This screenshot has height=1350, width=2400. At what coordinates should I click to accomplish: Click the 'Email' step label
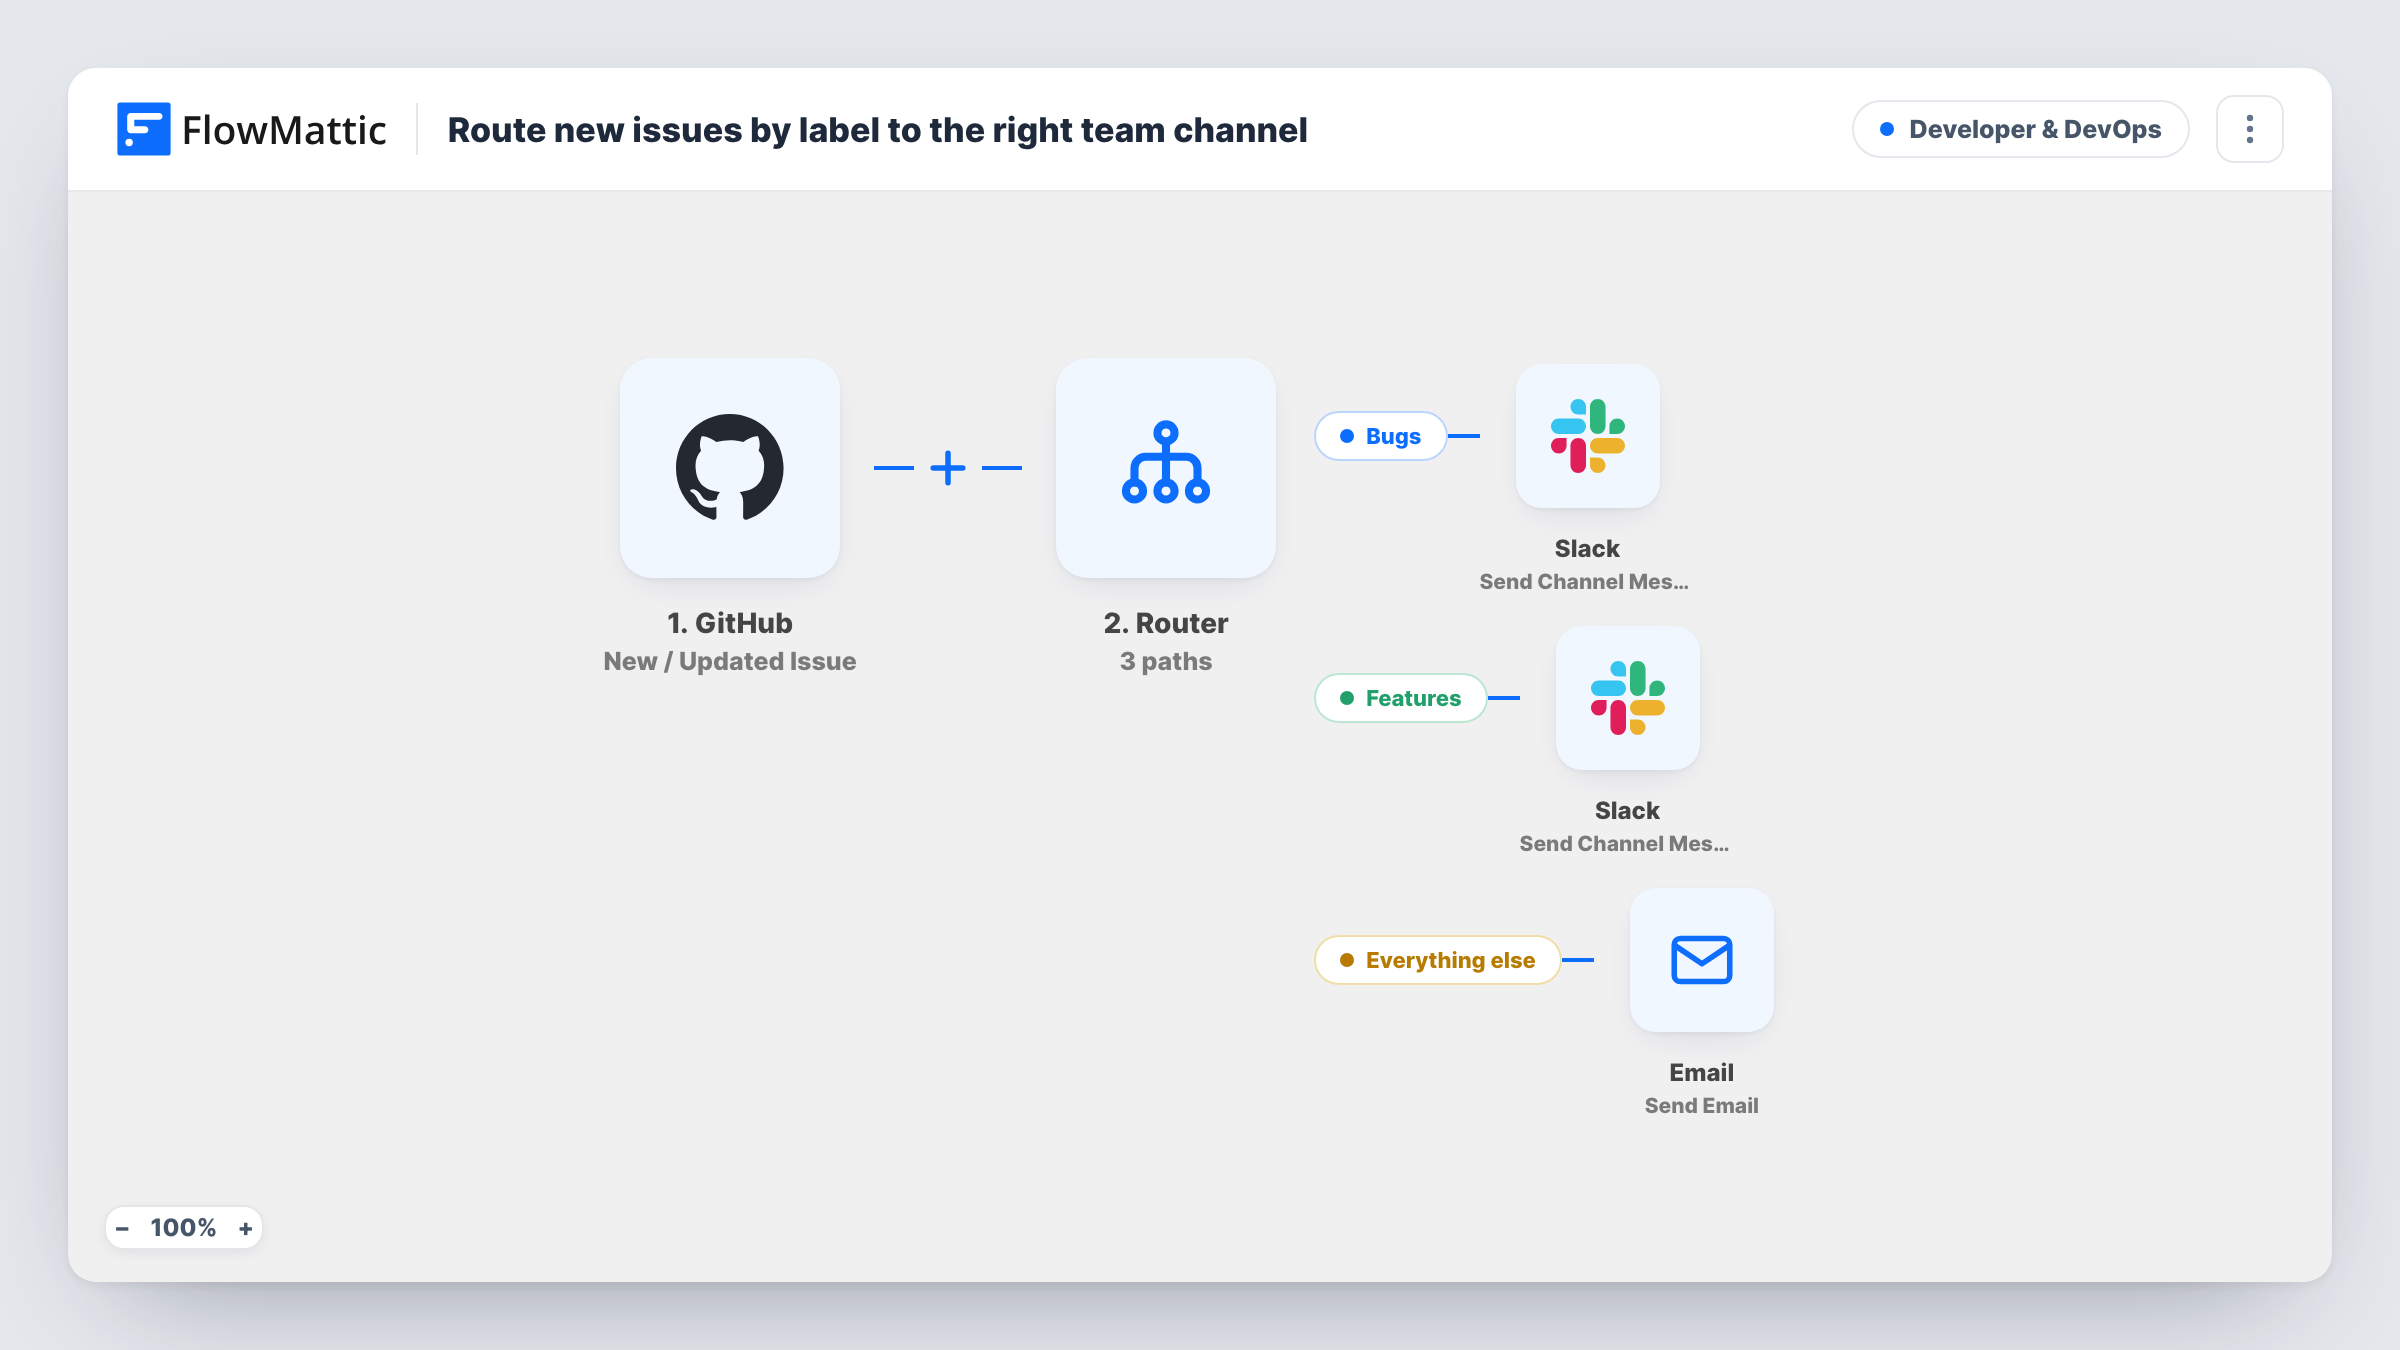point(1701,1072)
